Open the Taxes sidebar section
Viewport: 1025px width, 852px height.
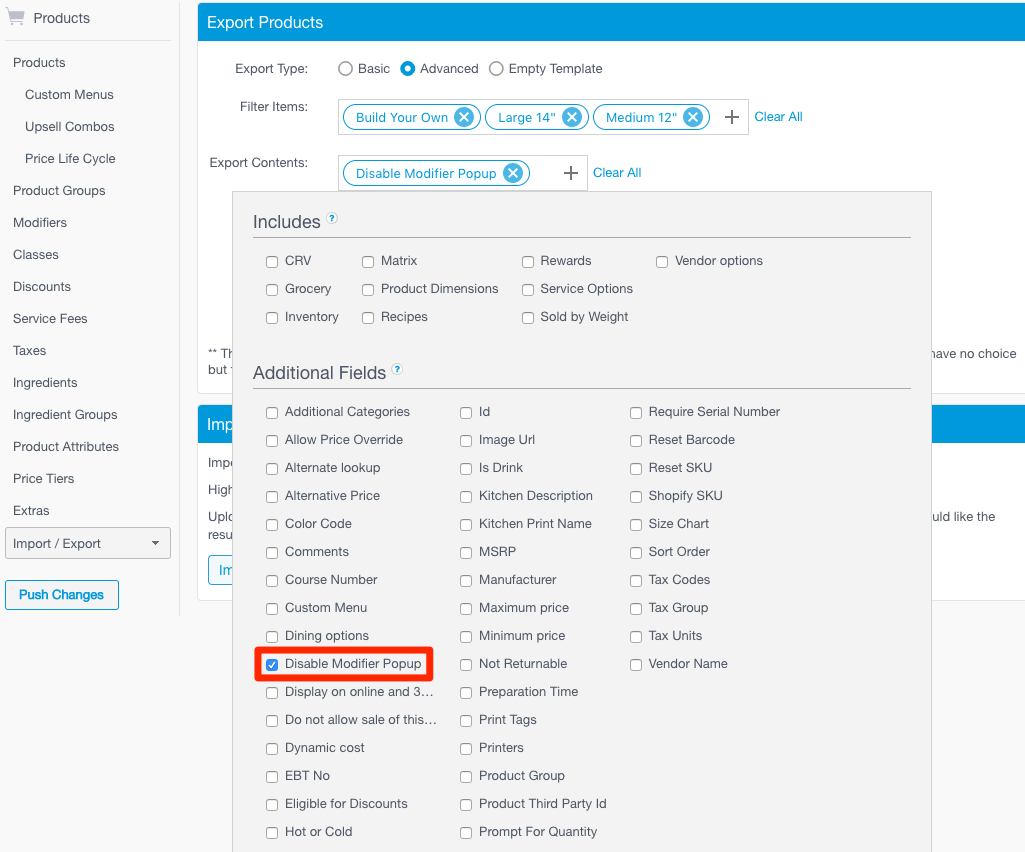coord(29,350)
